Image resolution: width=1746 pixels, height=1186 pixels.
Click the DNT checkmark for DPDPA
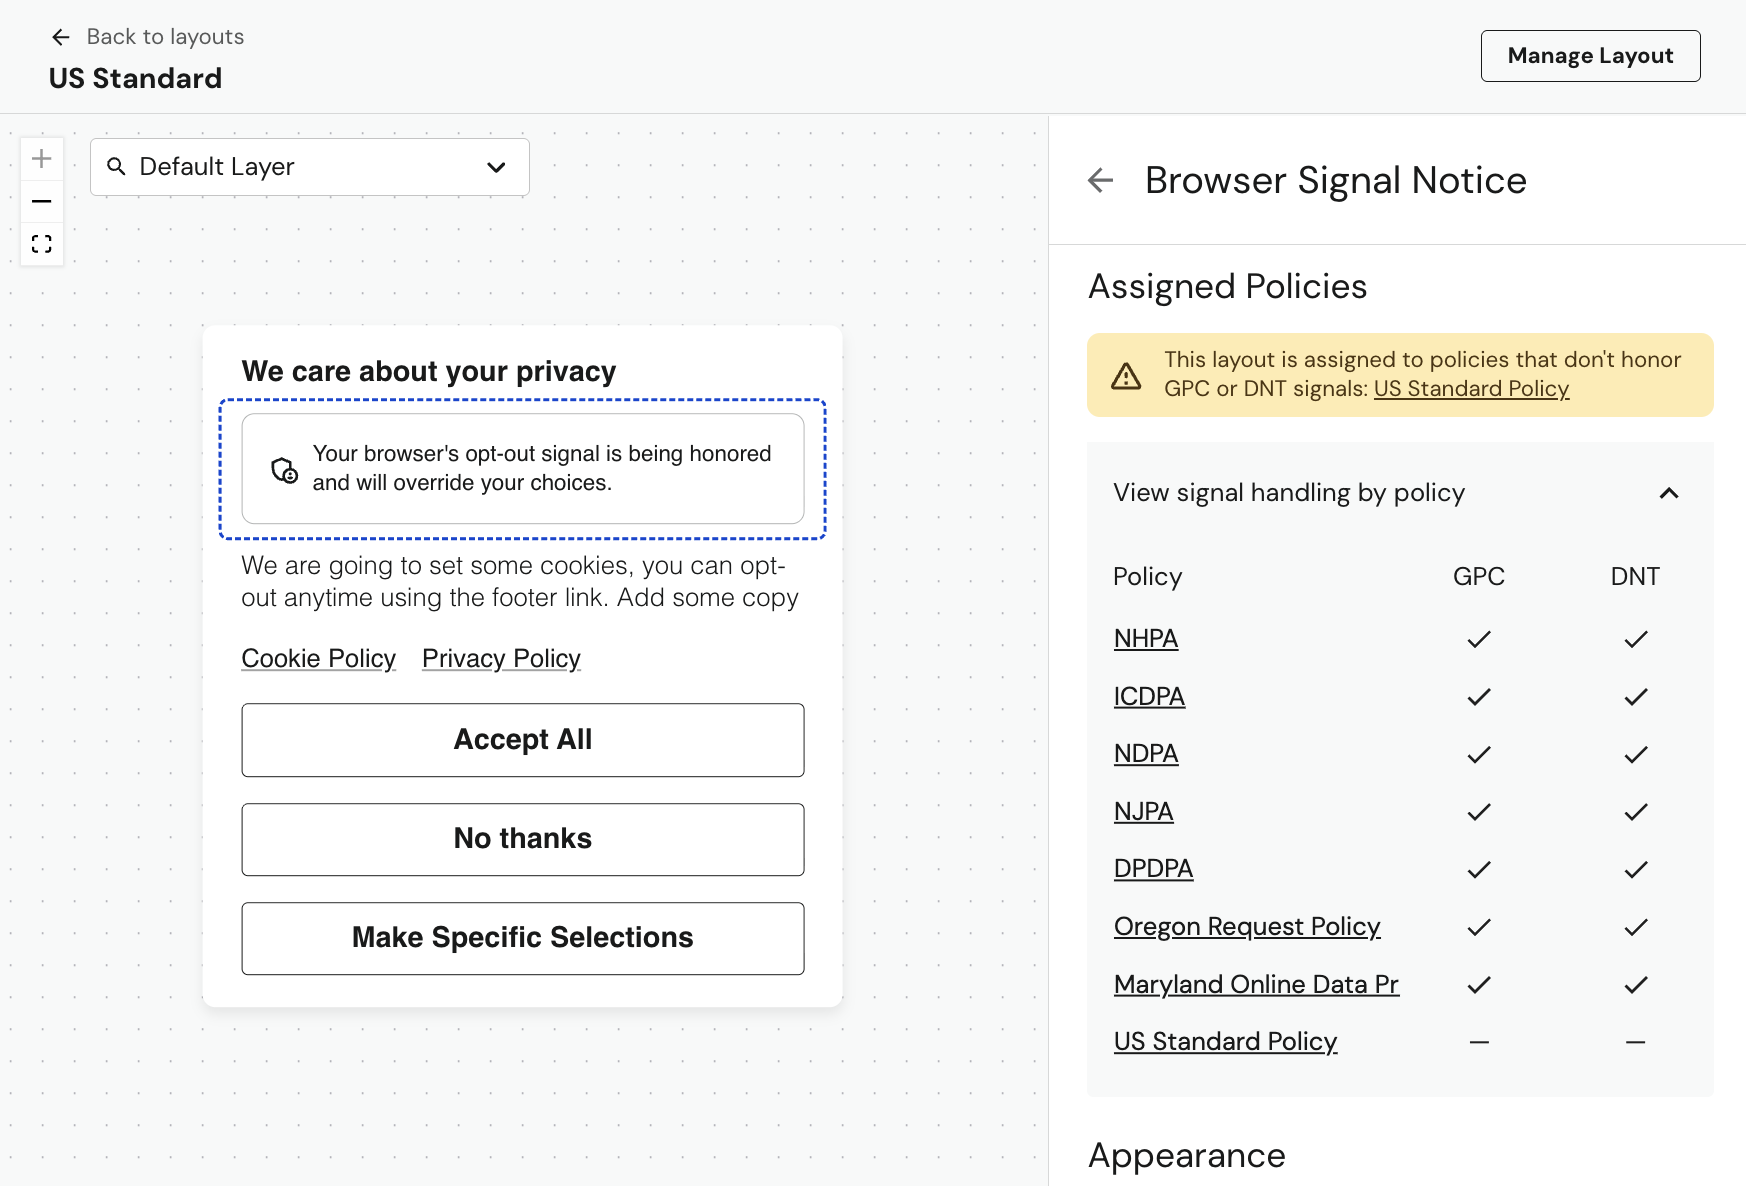point(1635,870)
